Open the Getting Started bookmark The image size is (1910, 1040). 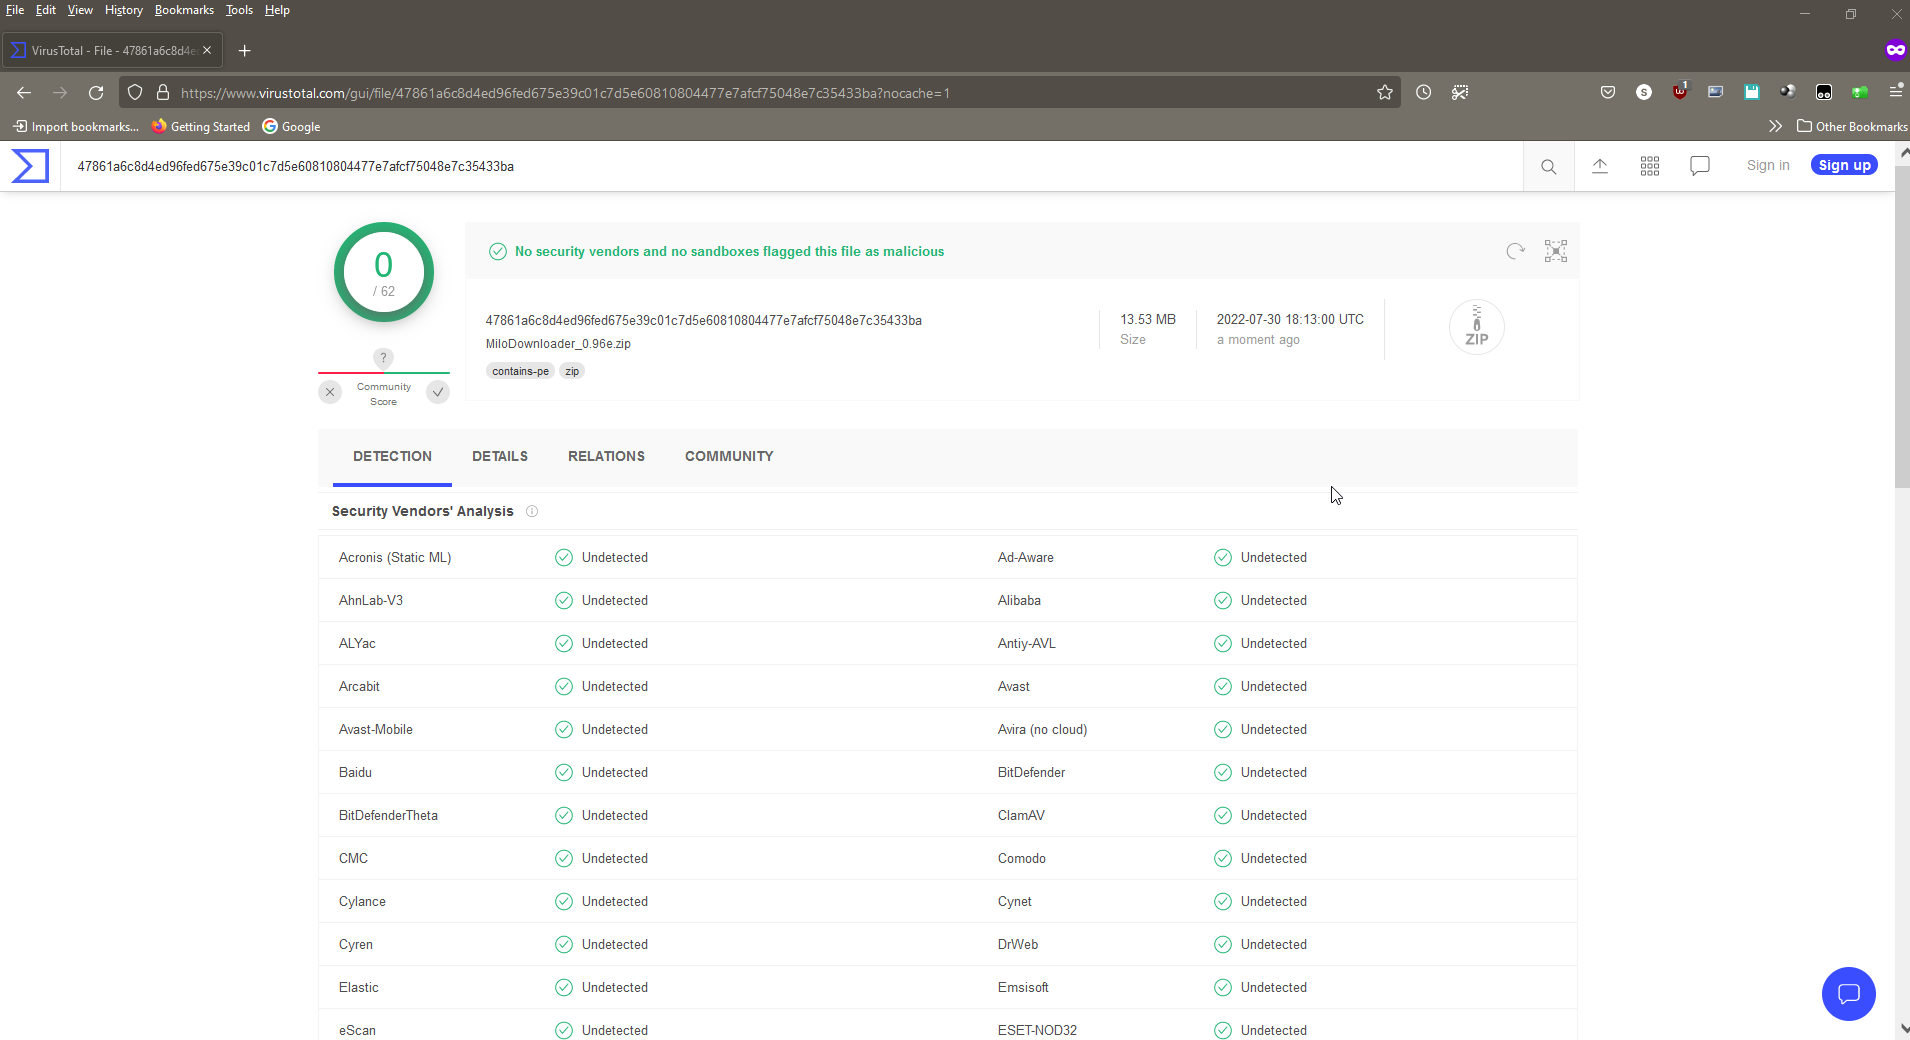point(201,126)
